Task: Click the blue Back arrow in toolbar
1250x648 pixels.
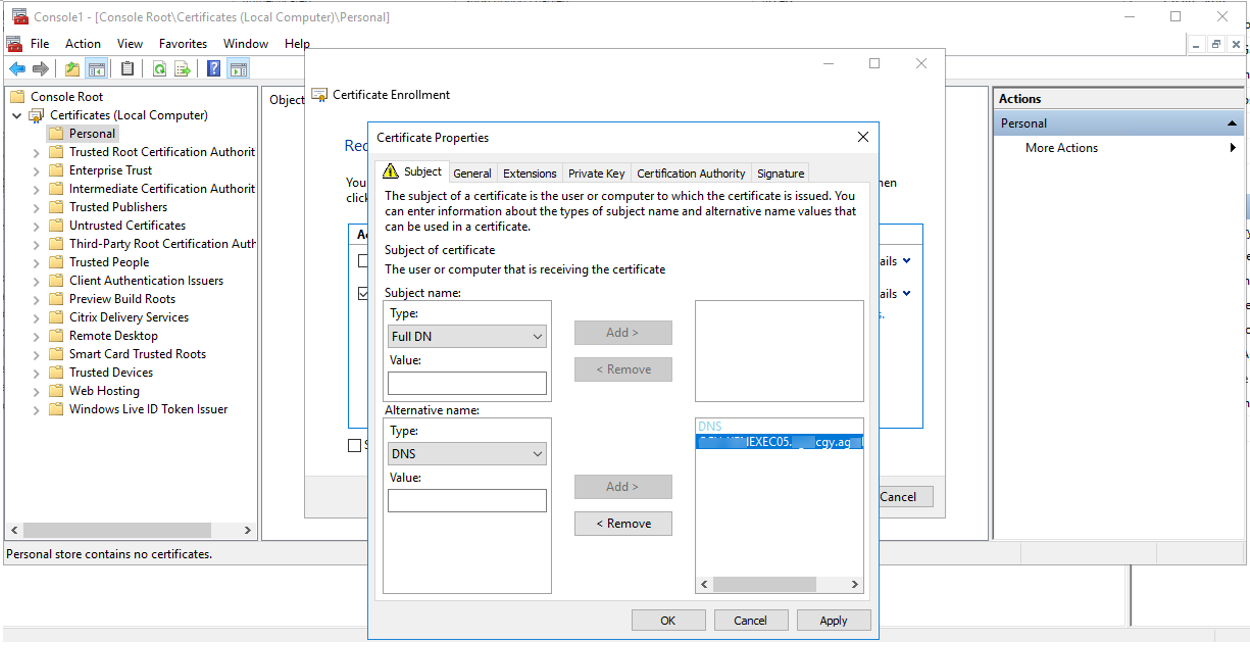Action: (17, 69)
